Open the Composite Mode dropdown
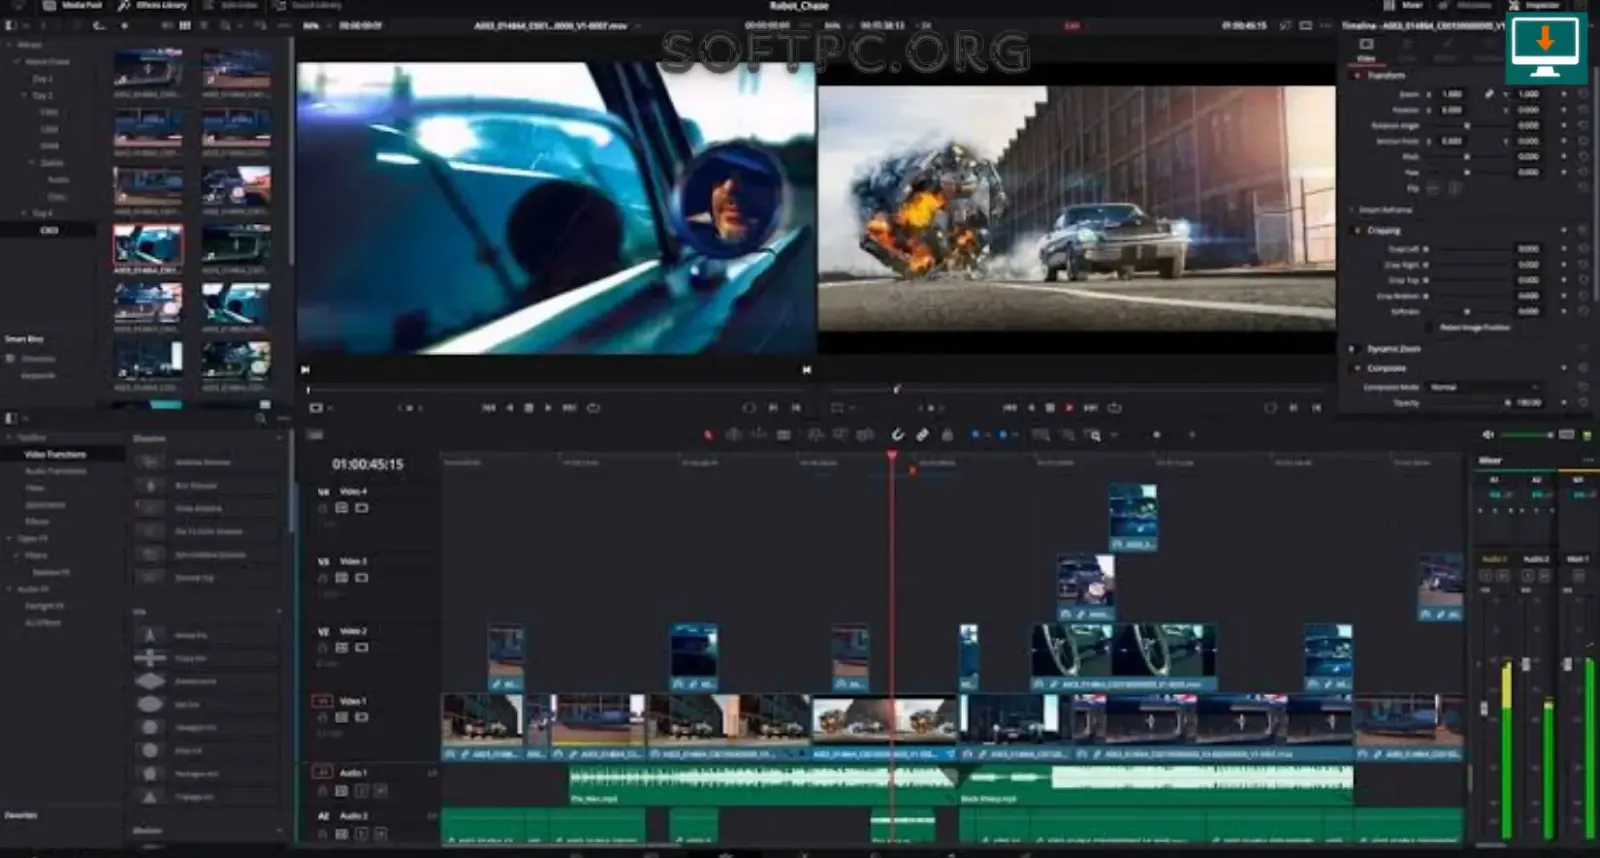 [1484, 387]
